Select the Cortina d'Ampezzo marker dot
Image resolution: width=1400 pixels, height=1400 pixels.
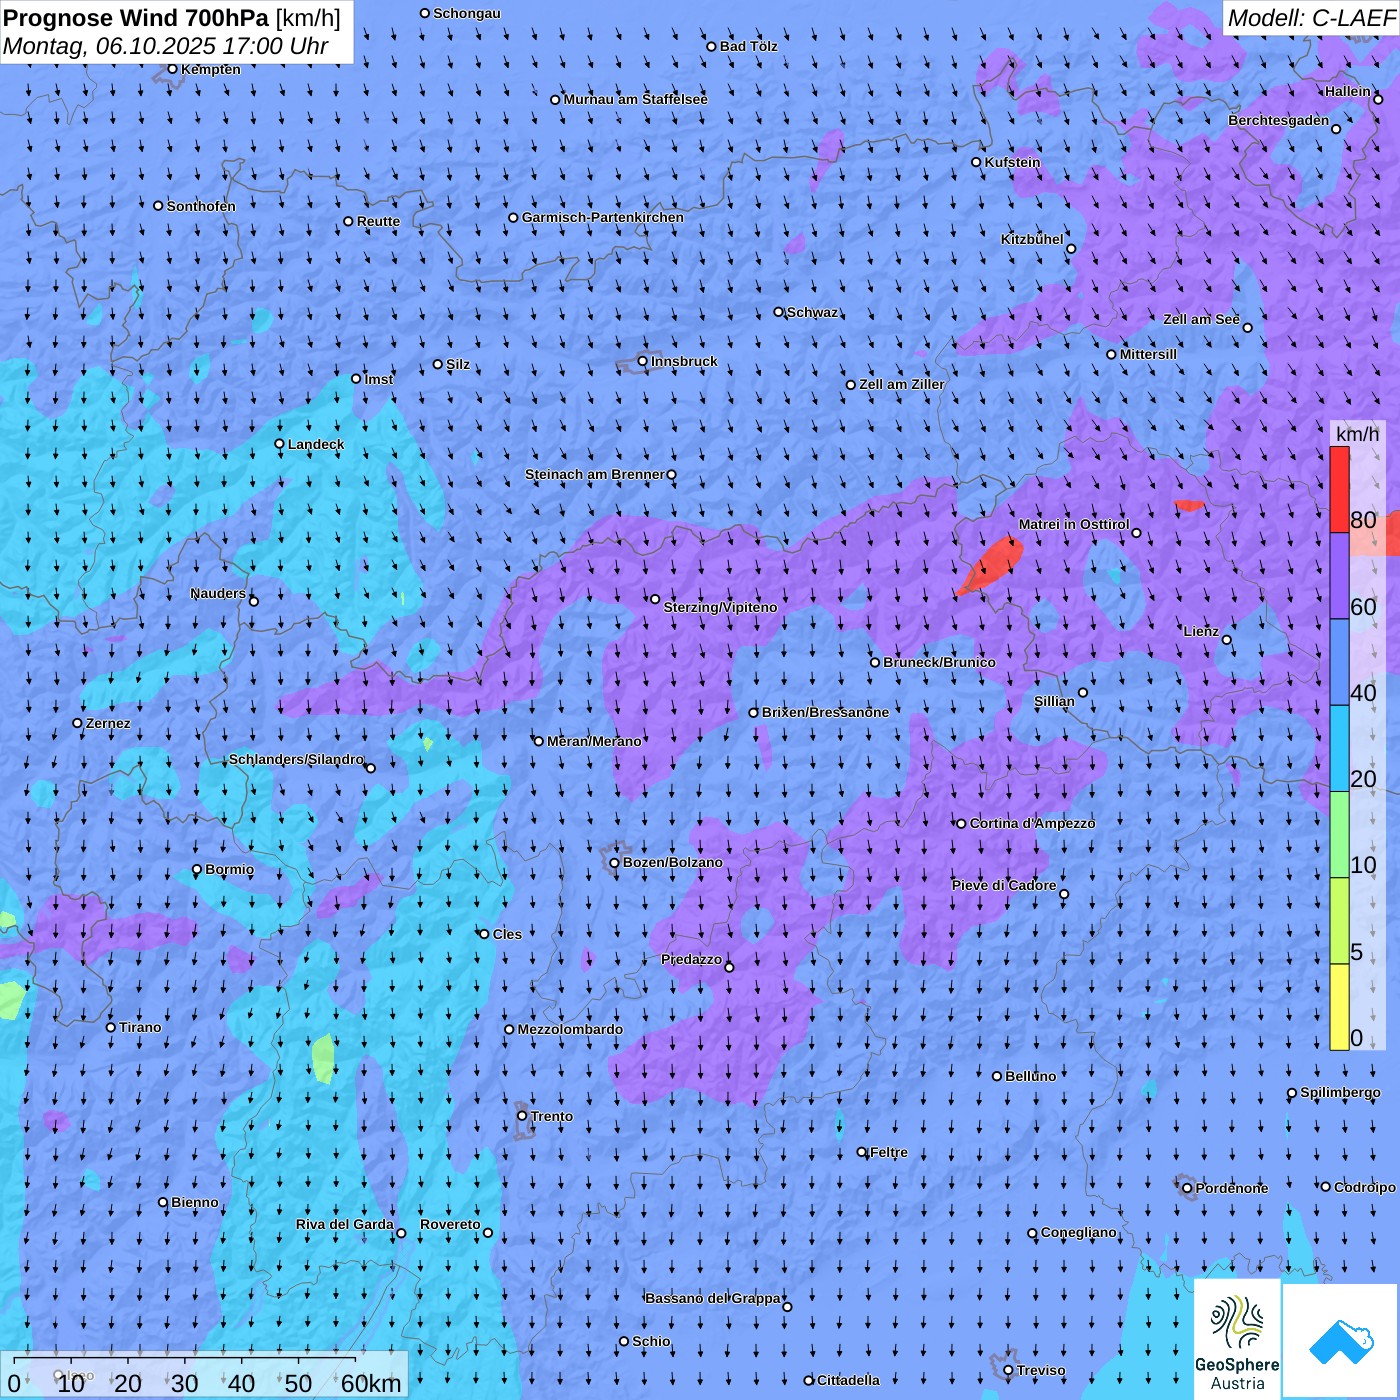coord(962,824)
